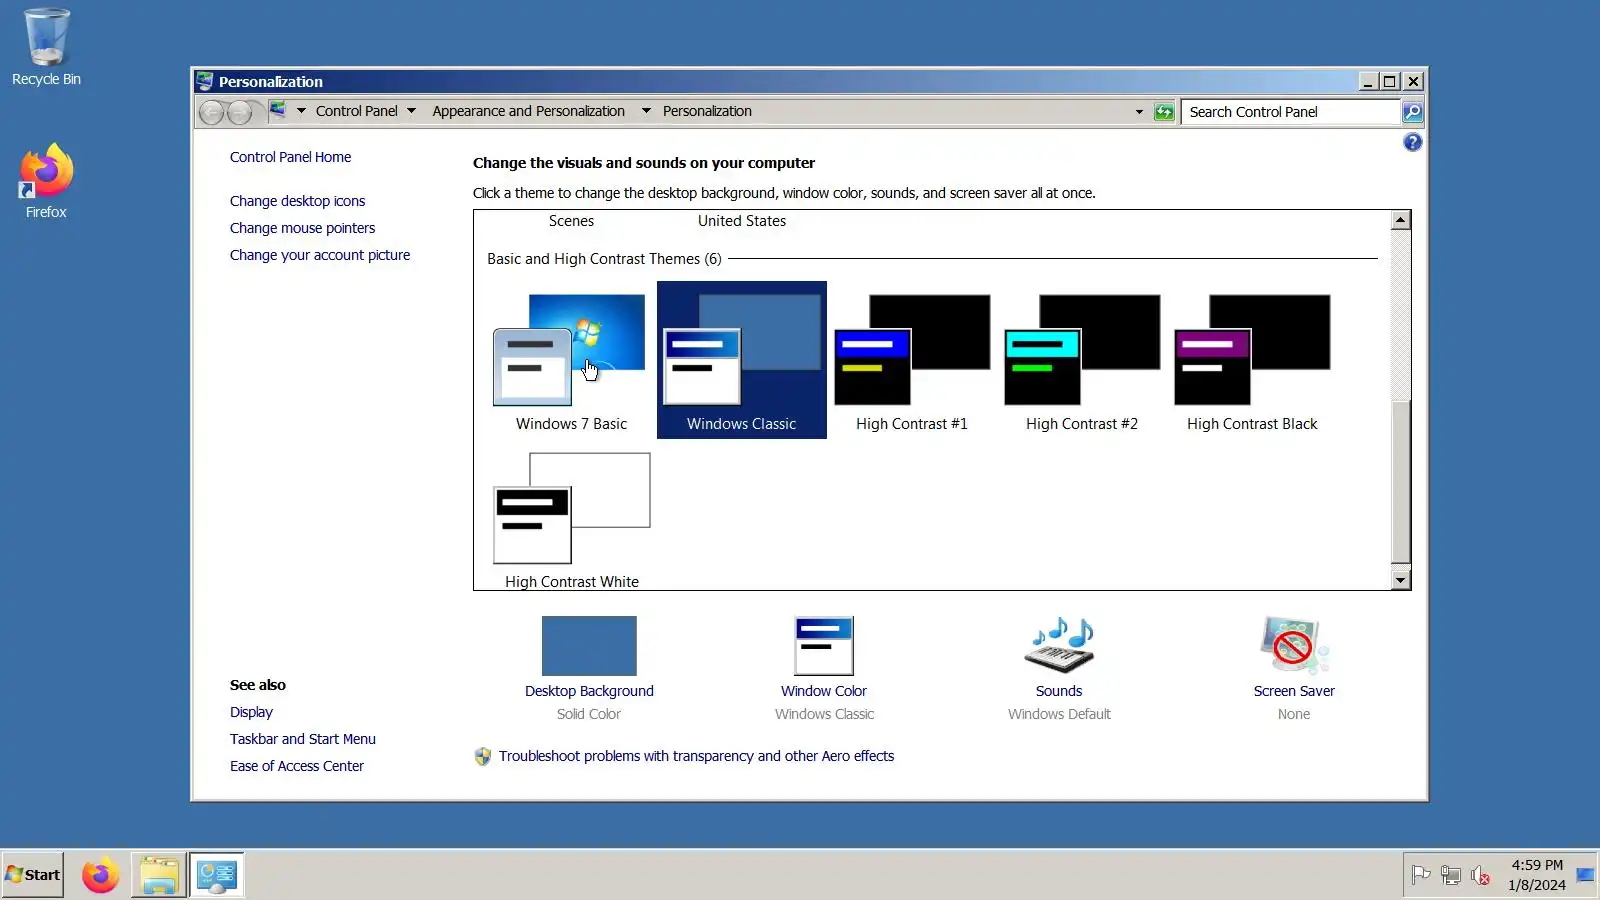Open the Start menu
Image resolution: width=1600 pixels, height=900 pixels.
[33, 875]
